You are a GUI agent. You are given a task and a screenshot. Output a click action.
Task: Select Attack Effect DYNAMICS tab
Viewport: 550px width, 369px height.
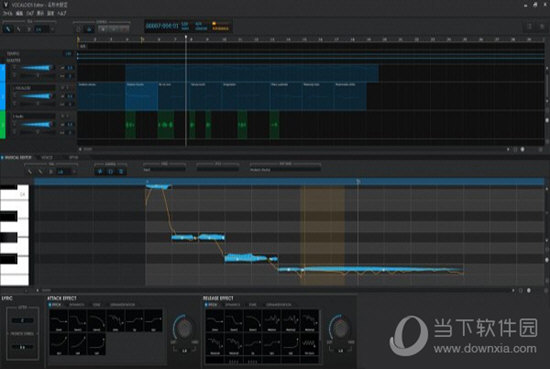76,305
